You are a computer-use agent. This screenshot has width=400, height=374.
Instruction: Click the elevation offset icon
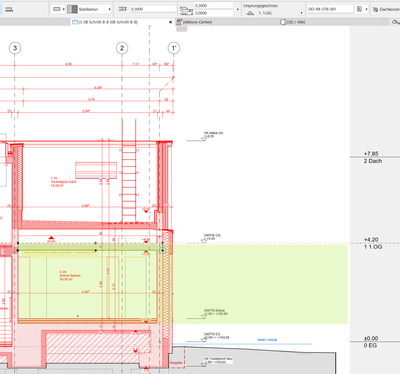tap(186, 10)
